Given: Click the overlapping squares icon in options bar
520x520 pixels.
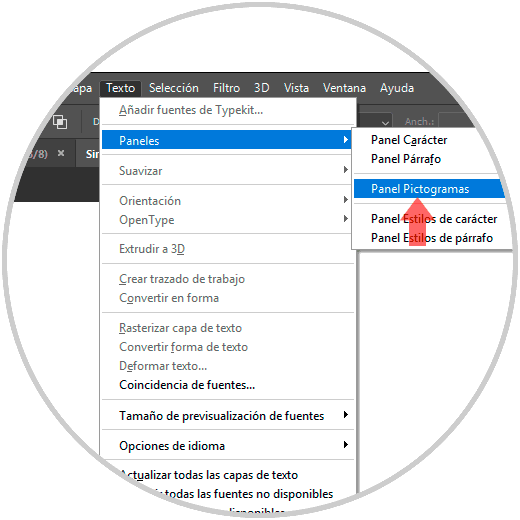Looking at the screenshot, I should [60, 122].
